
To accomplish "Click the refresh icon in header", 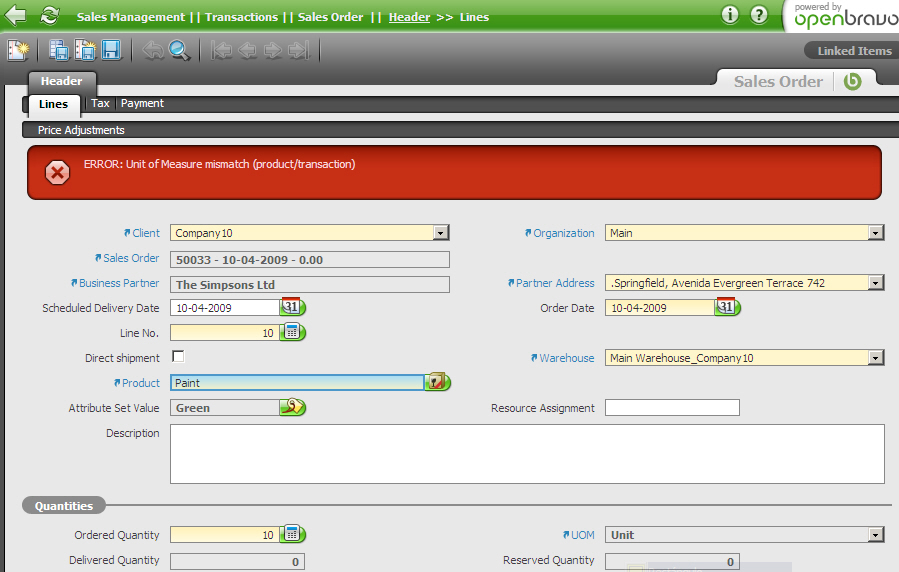I will [x=50, y=15].
